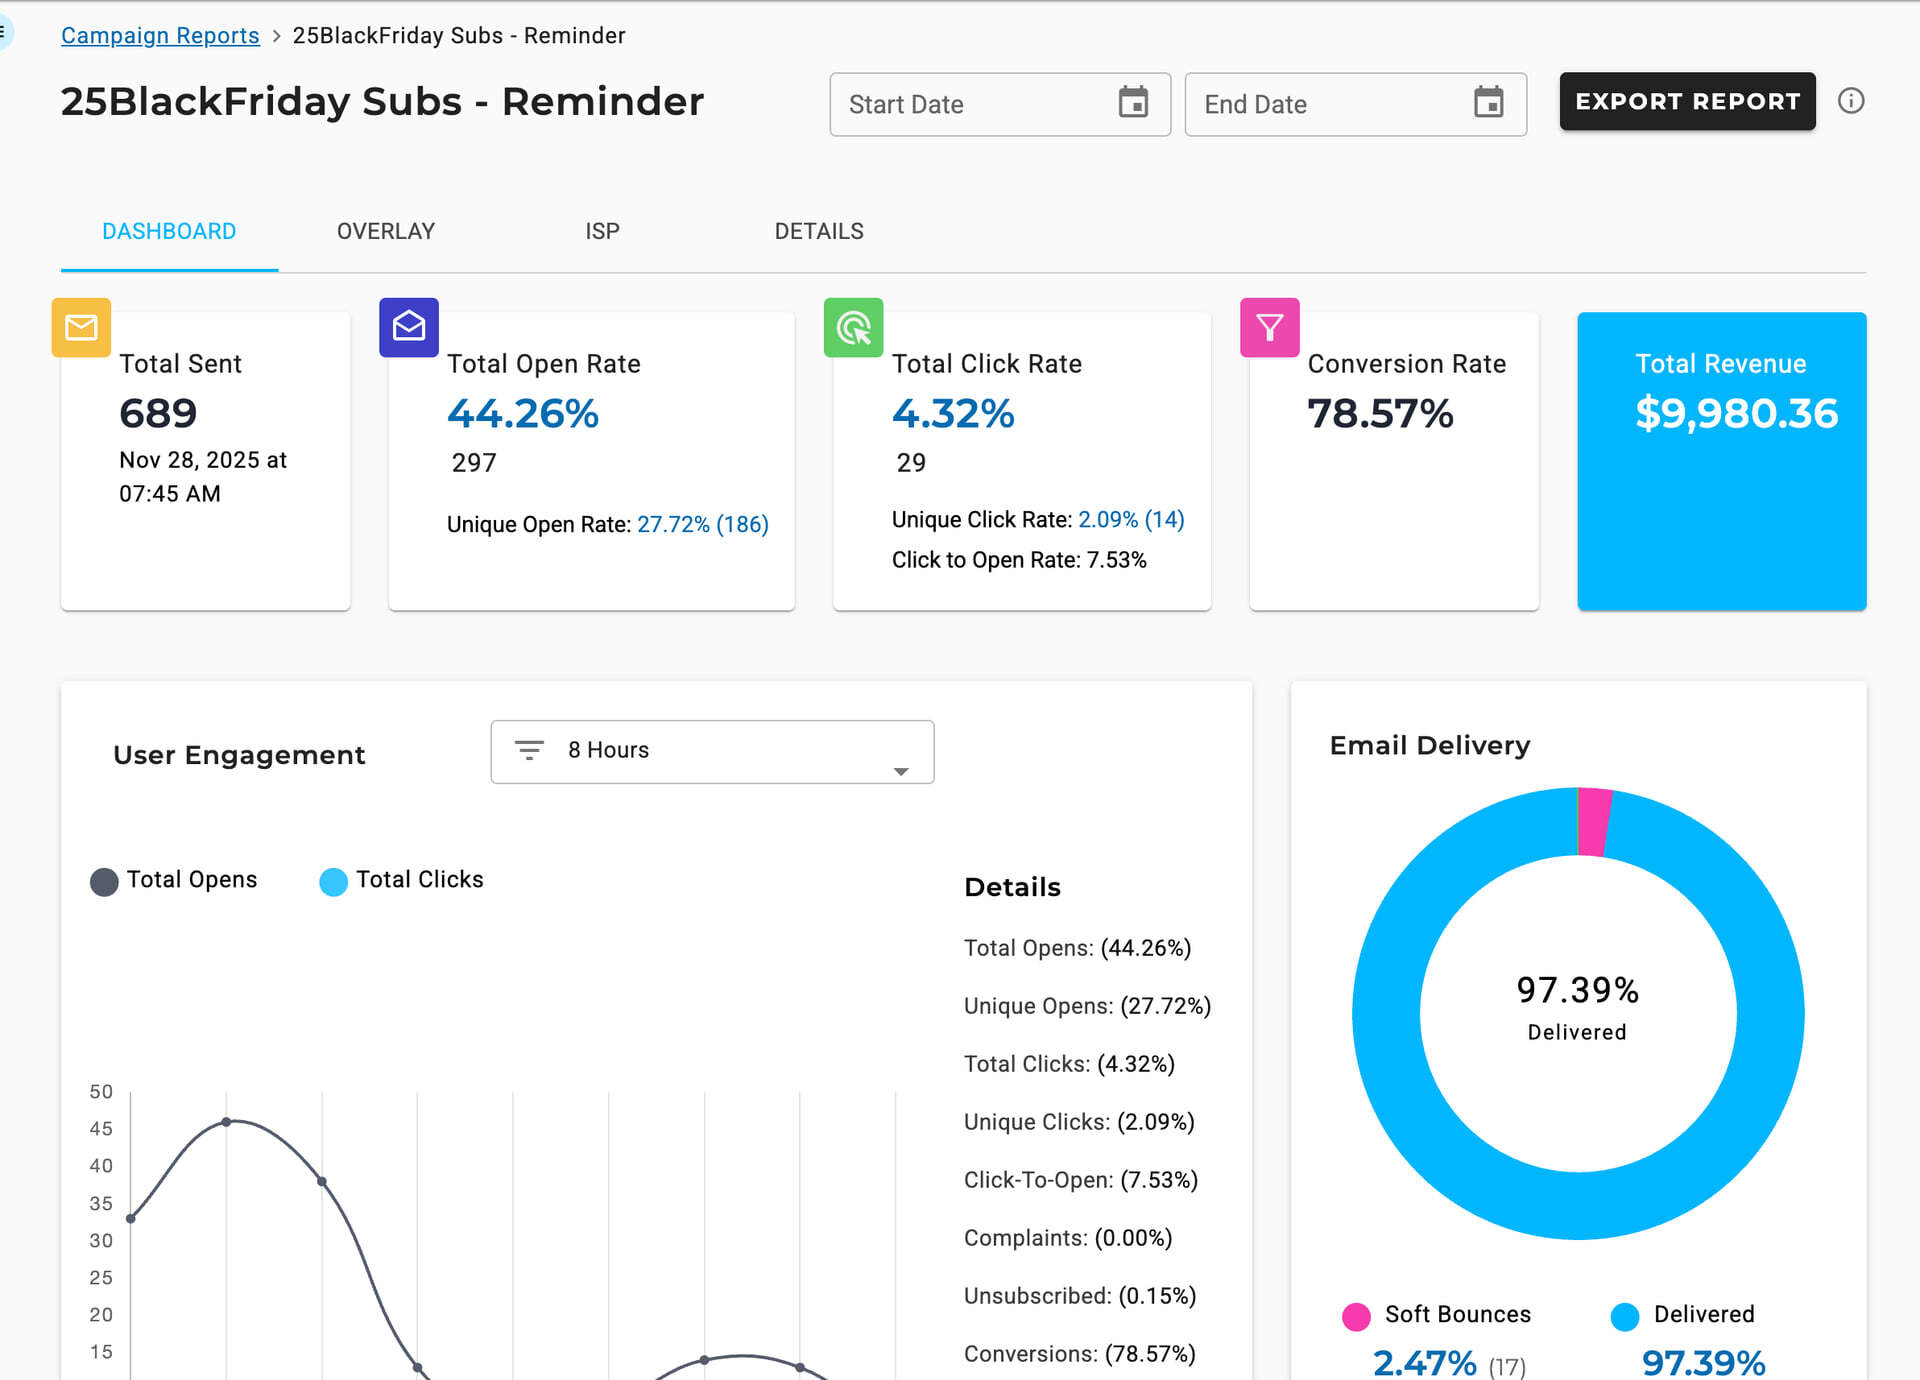The width and height of the screenshot is (1920, 1380).
Task: Click the Unique Open Rate 27.72% (186) link
Action: [703, 524]
